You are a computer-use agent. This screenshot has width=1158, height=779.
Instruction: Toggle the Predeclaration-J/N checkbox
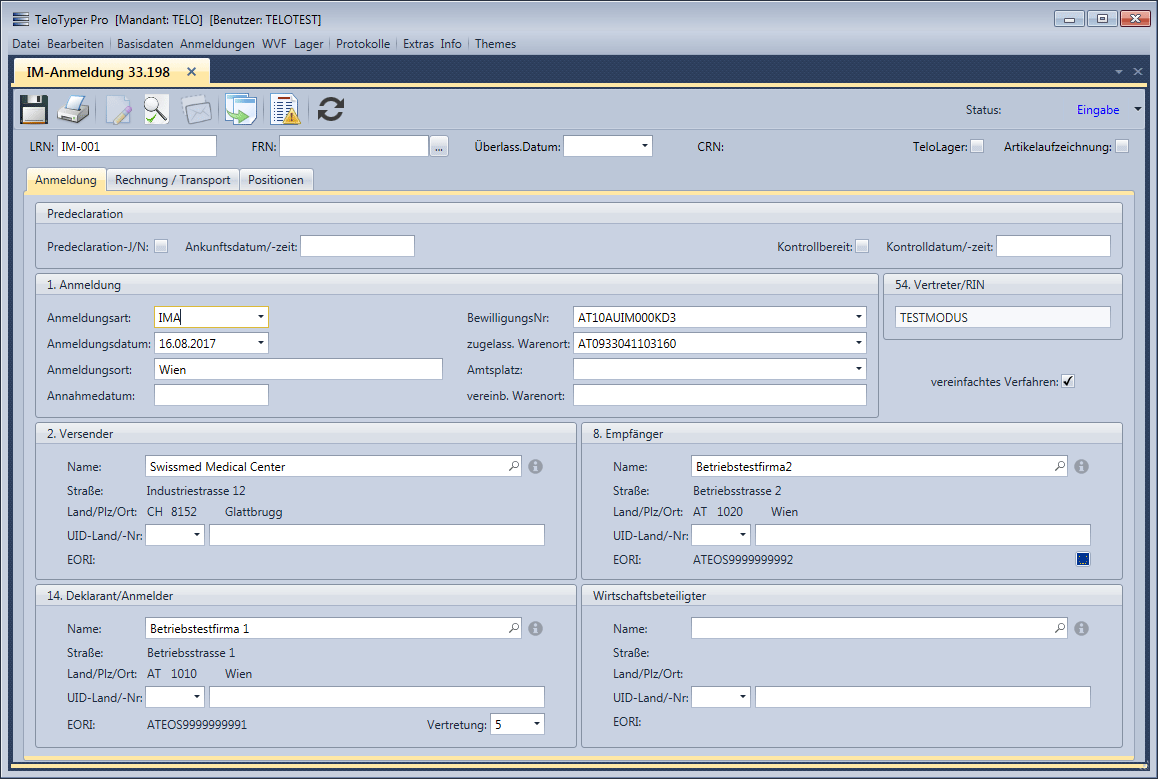161,246
